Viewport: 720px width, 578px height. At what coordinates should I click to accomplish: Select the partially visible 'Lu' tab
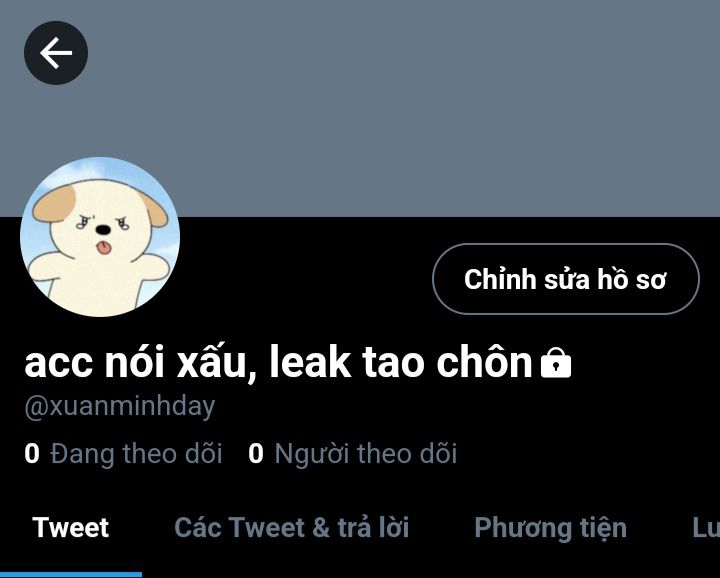point(706,527)
